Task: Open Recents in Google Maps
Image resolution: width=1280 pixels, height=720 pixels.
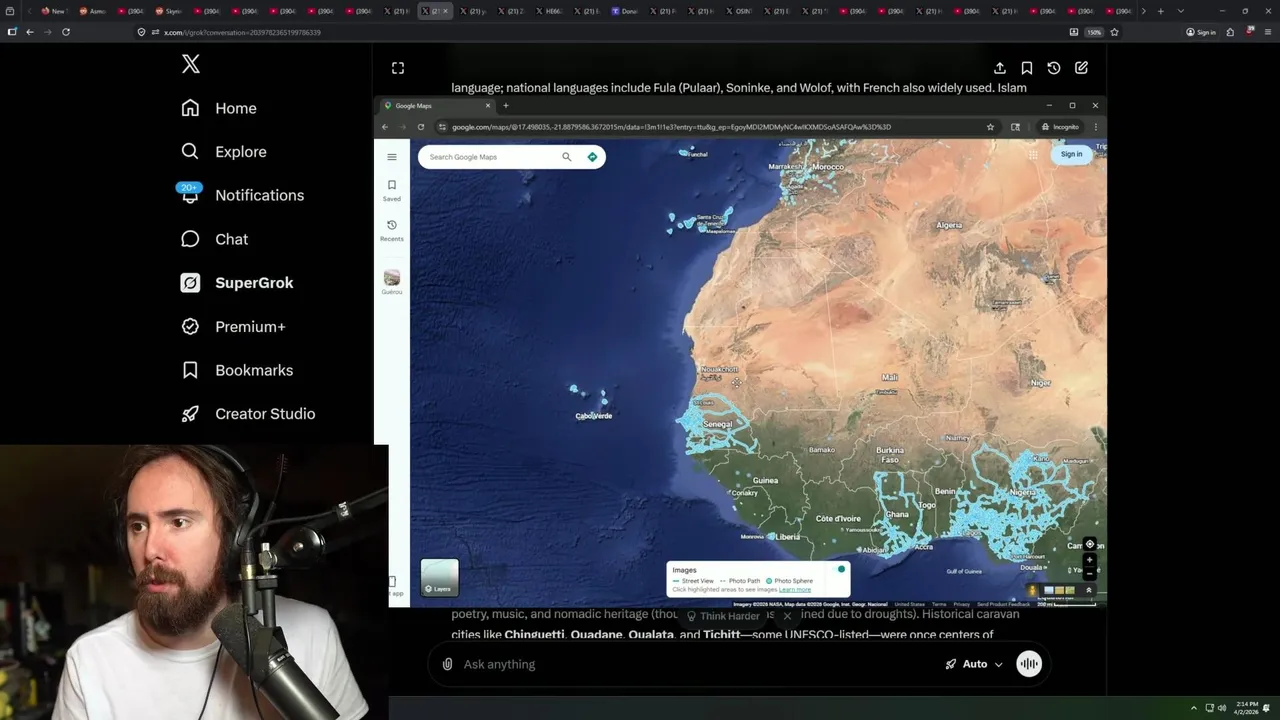Action: [x=392, y=230]
